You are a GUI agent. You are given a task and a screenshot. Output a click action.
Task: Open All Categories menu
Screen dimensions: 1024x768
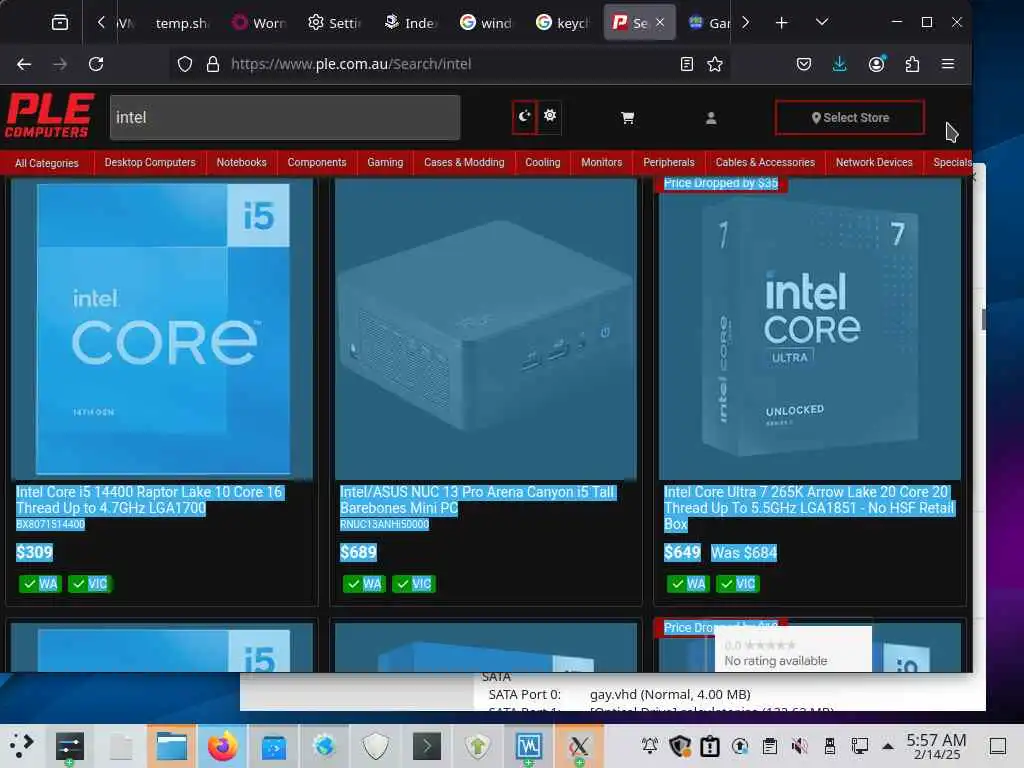[46, 163]
